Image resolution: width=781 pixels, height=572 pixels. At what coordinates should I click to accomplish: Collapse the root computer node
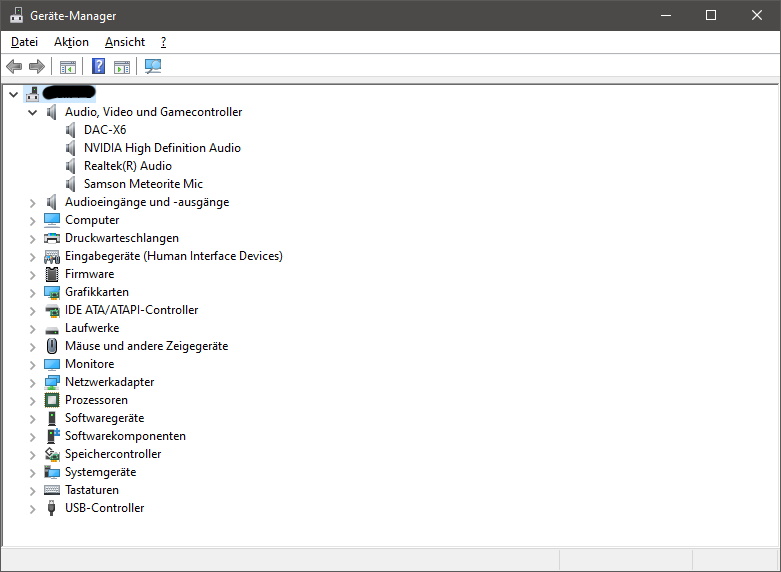(x=13, y=94)
